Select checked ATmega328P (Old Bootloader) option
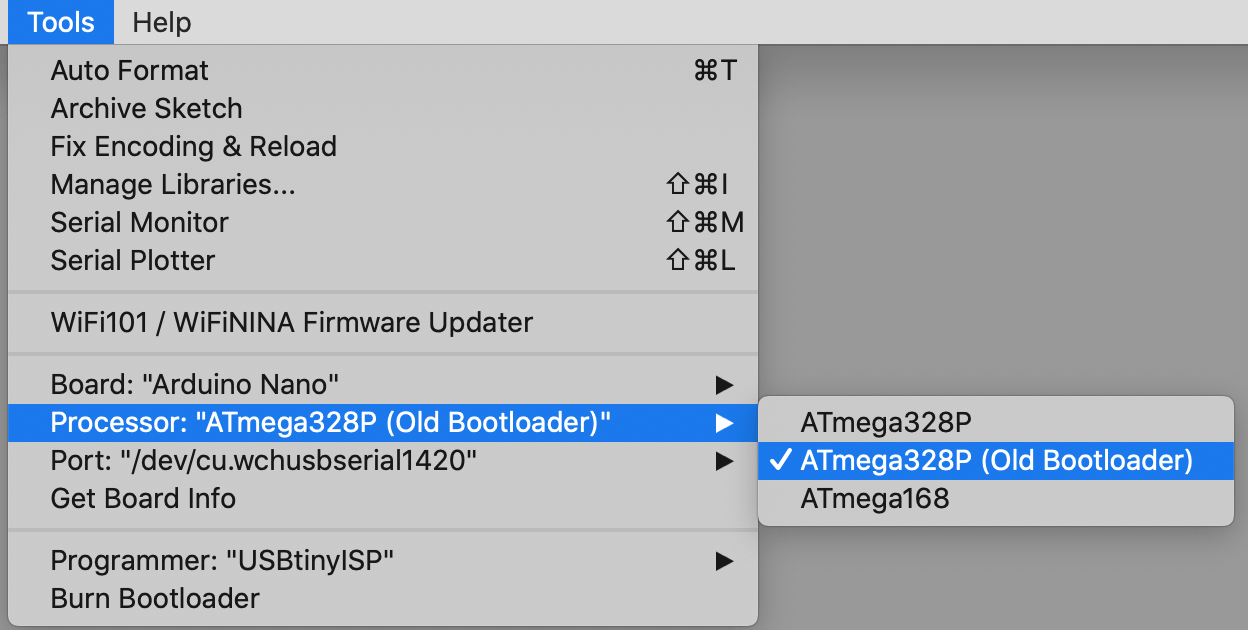Screen dimensions: 1248x630 996,461
